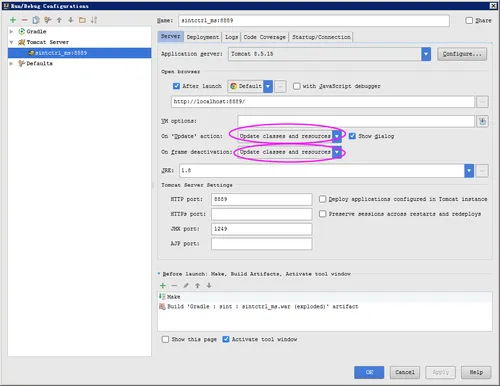
Task: Check Show this page checkbox
Action: coord(165,339)
